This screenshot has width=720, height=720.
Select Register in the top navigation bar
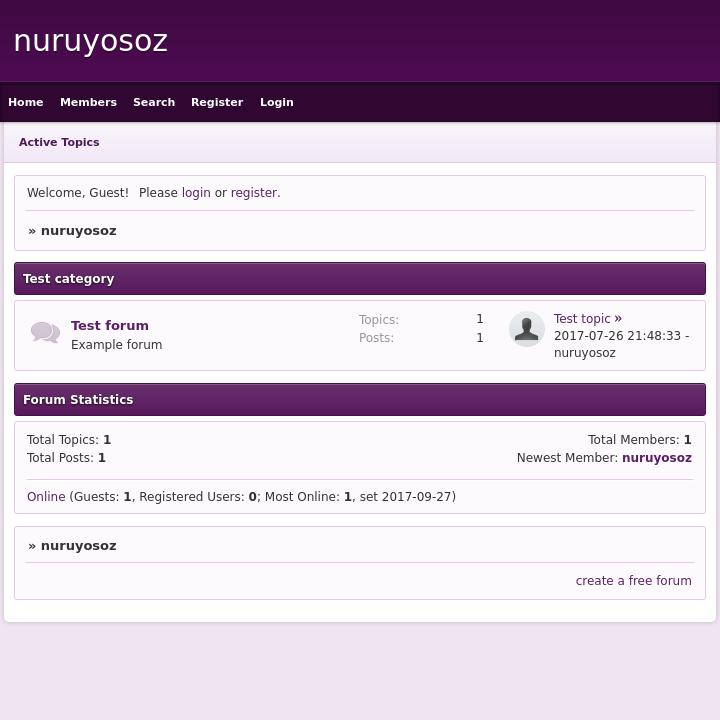(x=217, y=102)
